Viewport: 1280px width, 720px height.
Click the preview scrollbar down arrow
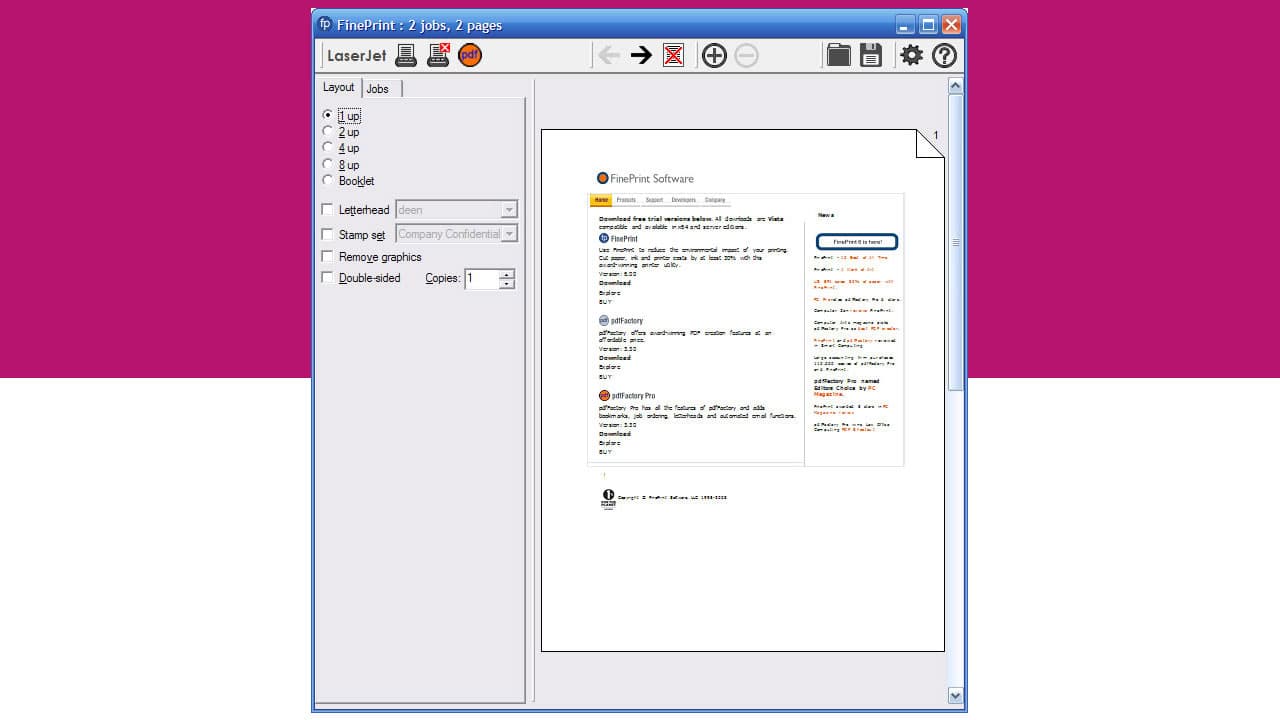(x=955, y=695)
